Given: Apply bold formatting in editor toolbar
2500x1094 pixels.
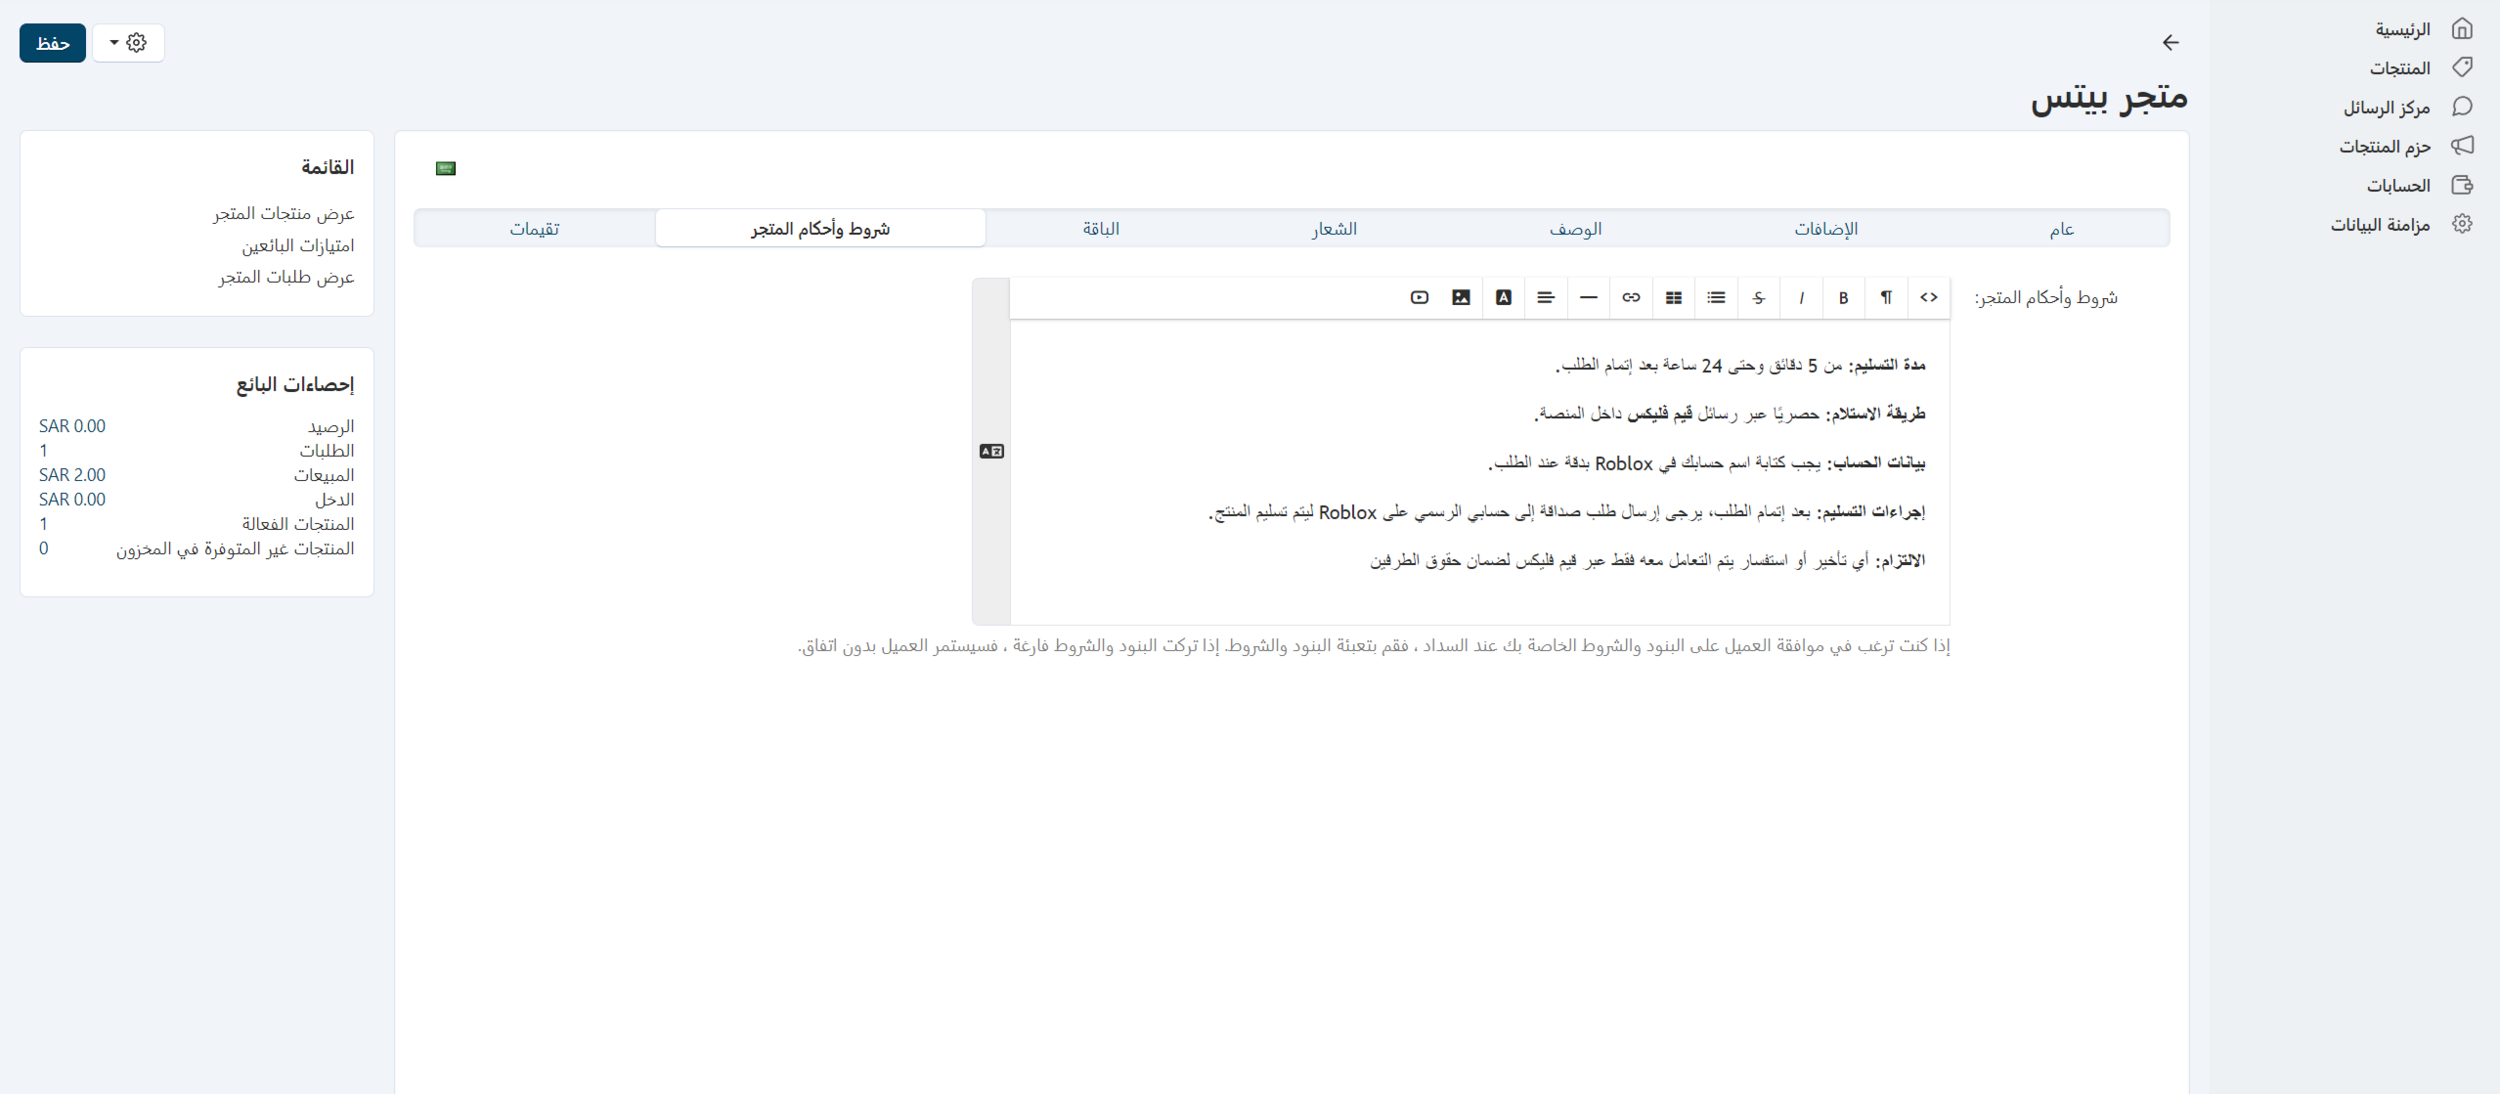Looking at the screenshot, I should point(1843,297).
